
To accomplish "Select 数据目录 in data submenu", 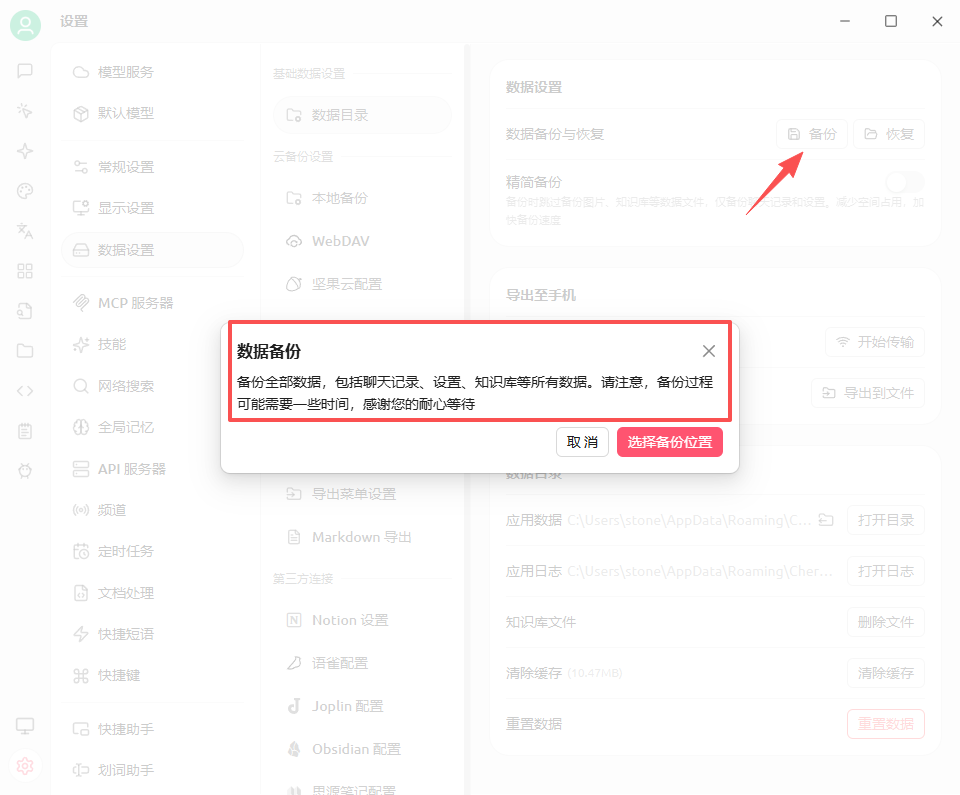I will pos(362,115).
